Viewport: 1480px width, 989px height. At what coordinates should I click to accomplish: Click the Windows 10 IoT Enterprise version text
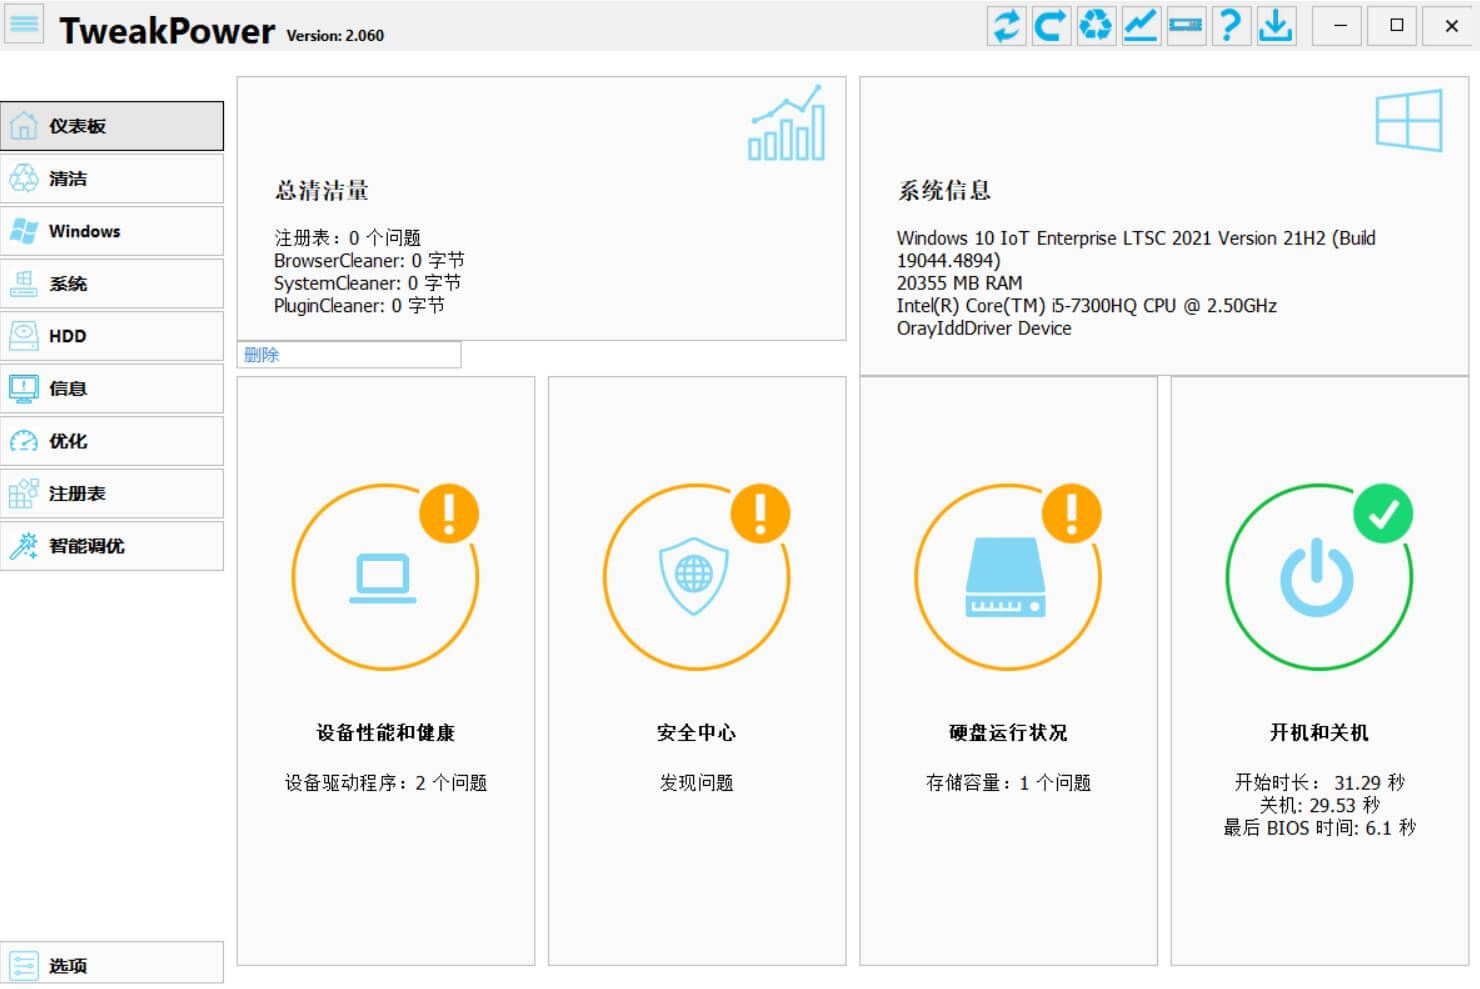[1136, 249]
